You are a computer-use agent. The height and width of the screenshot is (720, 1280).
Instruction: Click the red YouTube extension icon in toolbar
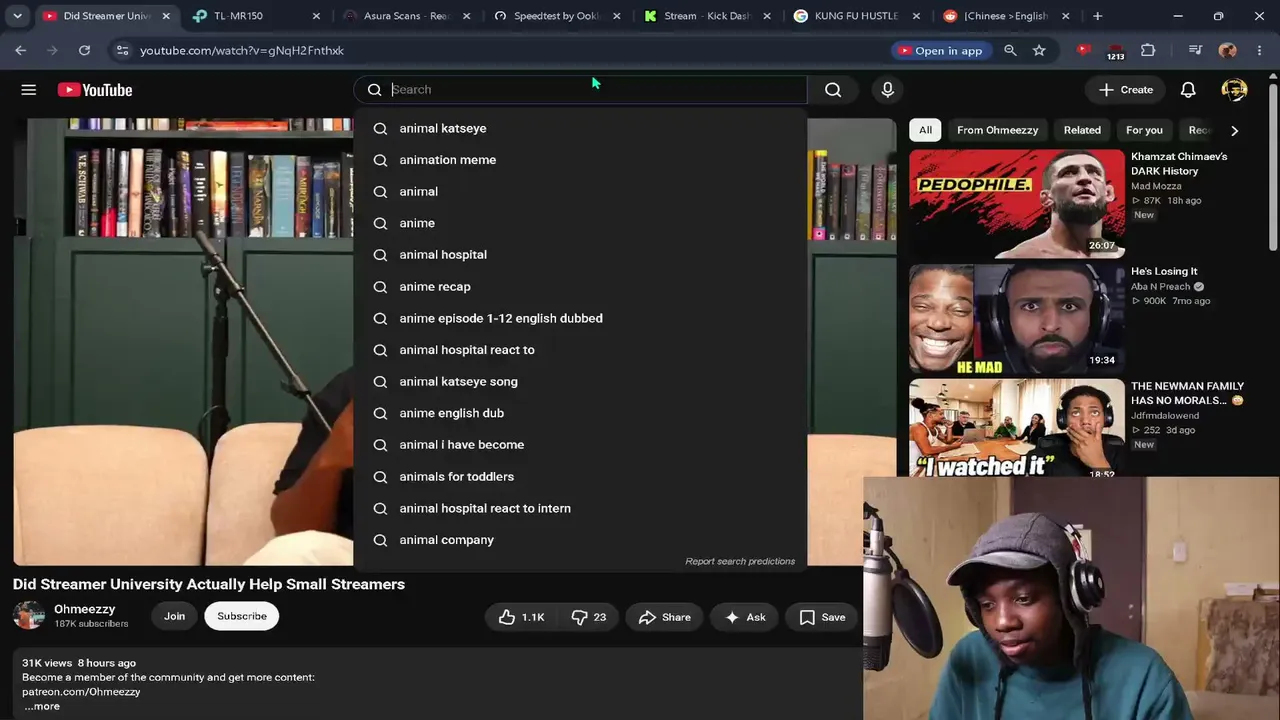point(1083,50)
